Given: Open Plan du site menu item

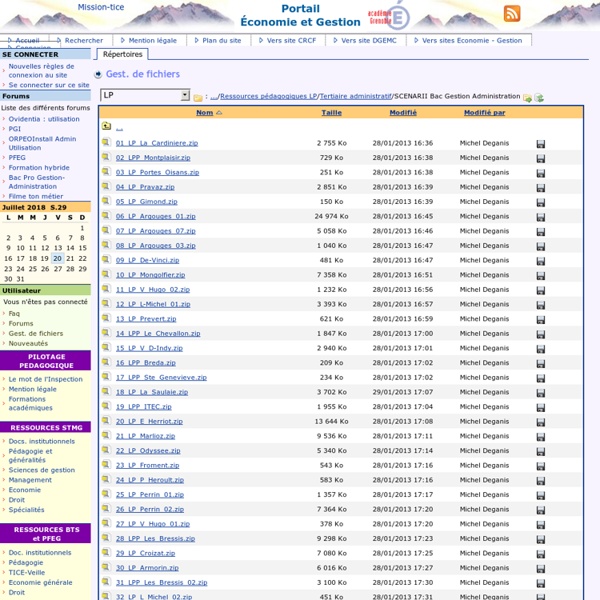Looking at the screenshot, I should [222, 40].
